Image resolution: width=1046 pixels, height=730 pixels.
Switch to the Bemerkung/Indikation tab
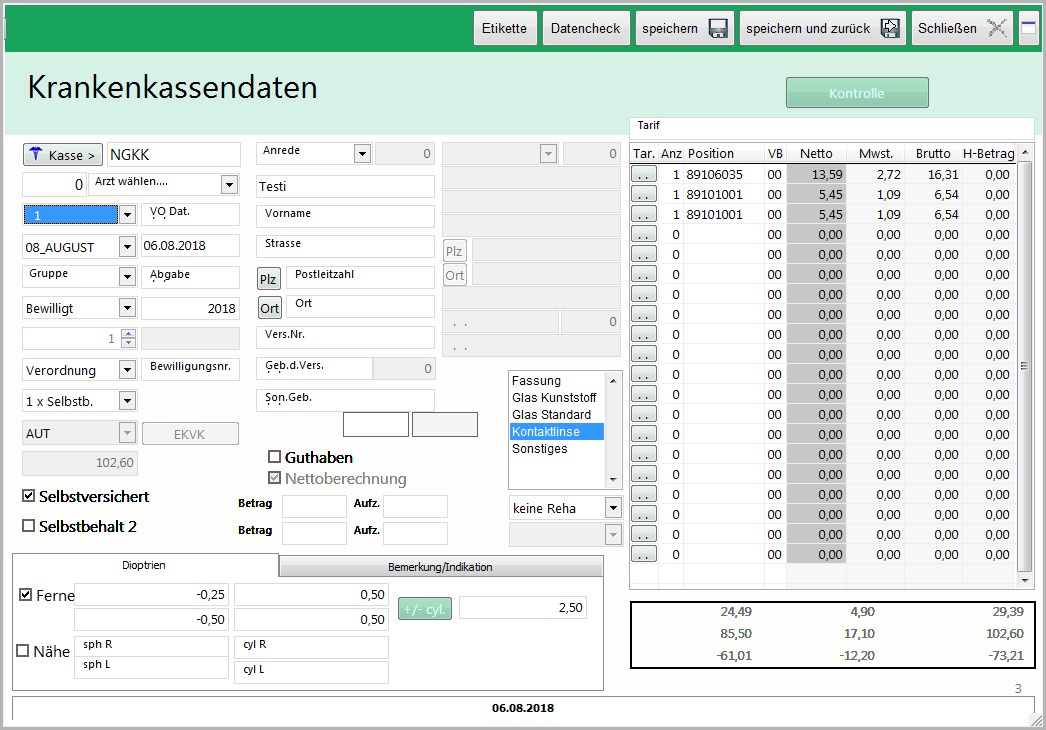440,567
